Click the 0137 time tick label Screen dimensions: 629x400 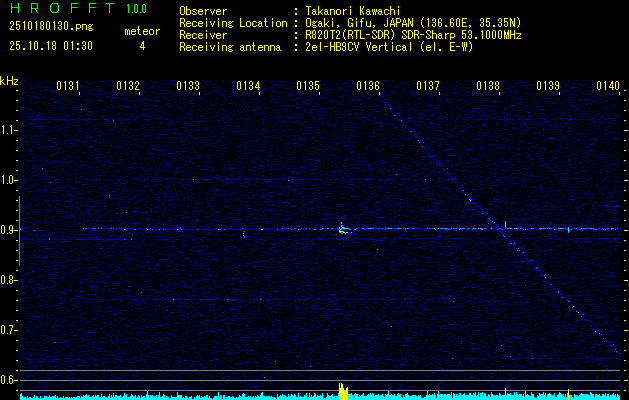click(x=428, y=85)
